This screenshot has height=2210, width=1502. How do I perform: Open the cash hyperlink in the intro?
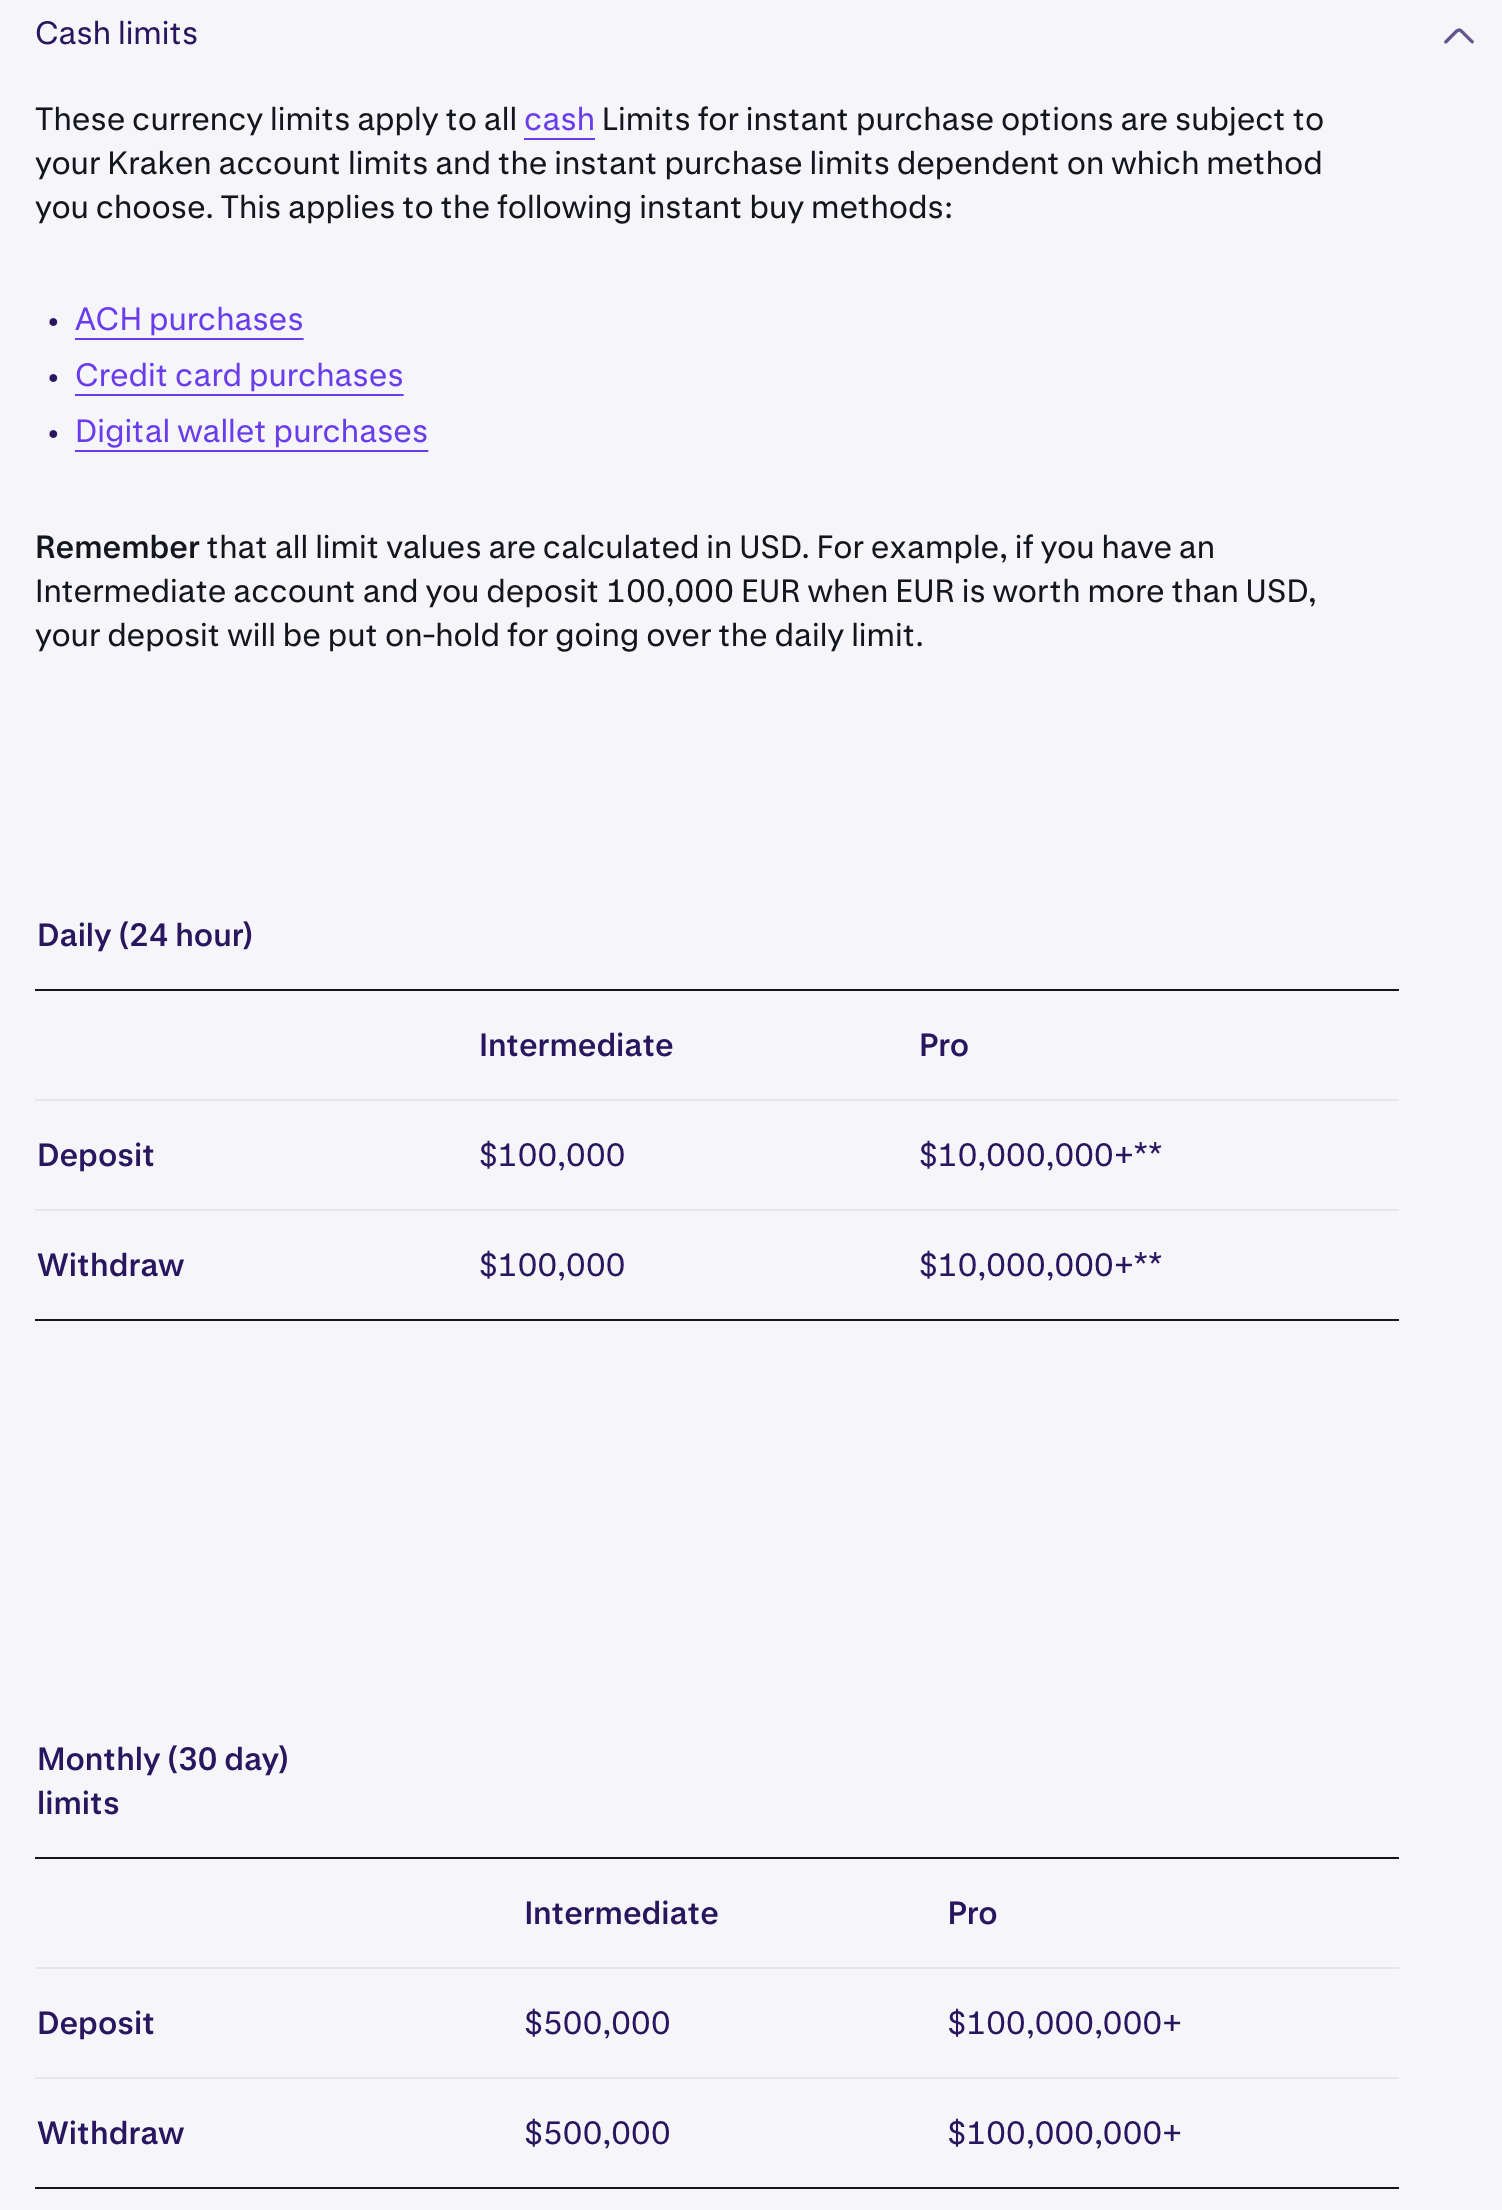(559, 120)
